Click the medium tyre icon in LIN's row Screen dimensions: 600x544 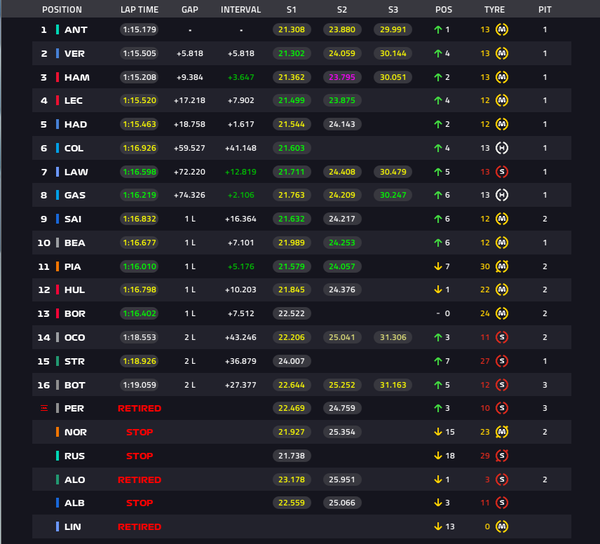click(502, 527)
